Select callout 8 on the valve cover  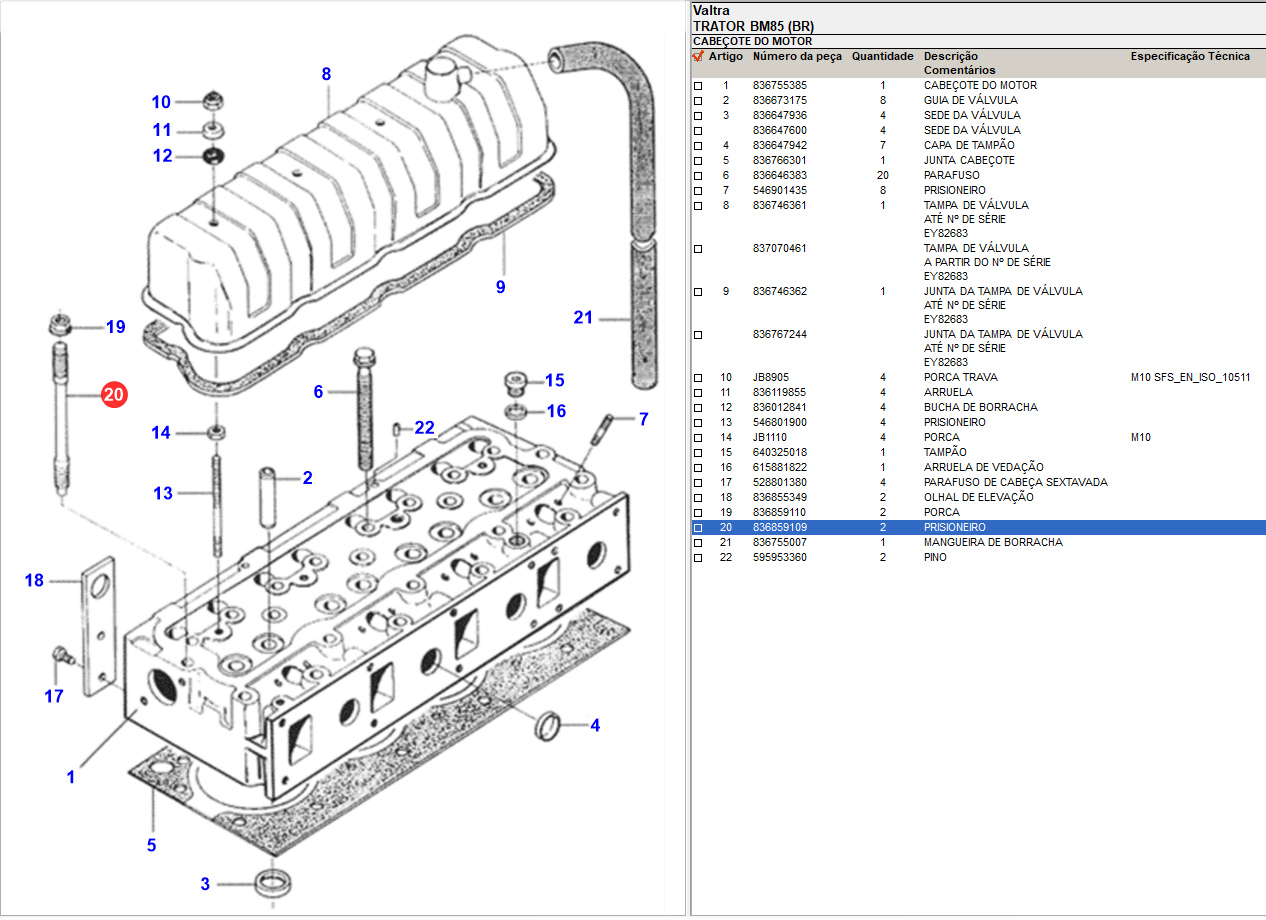tap(326, 74)
